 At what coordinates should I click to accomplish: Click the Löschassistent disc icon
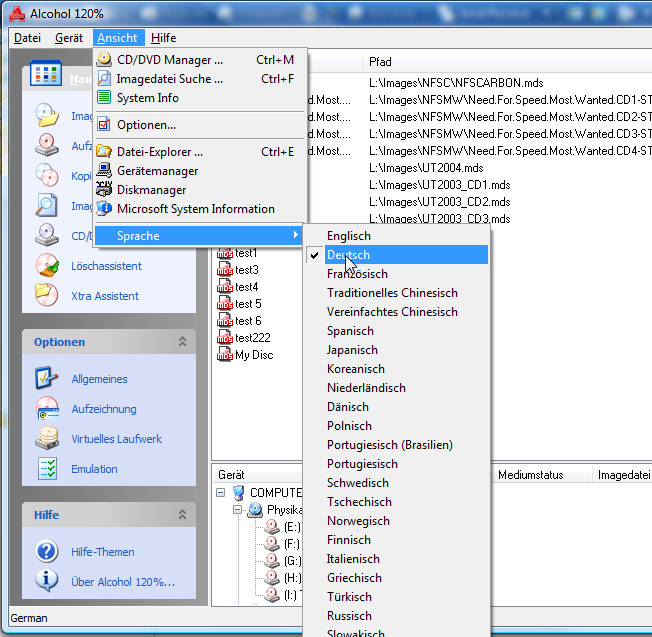(47, 265)
